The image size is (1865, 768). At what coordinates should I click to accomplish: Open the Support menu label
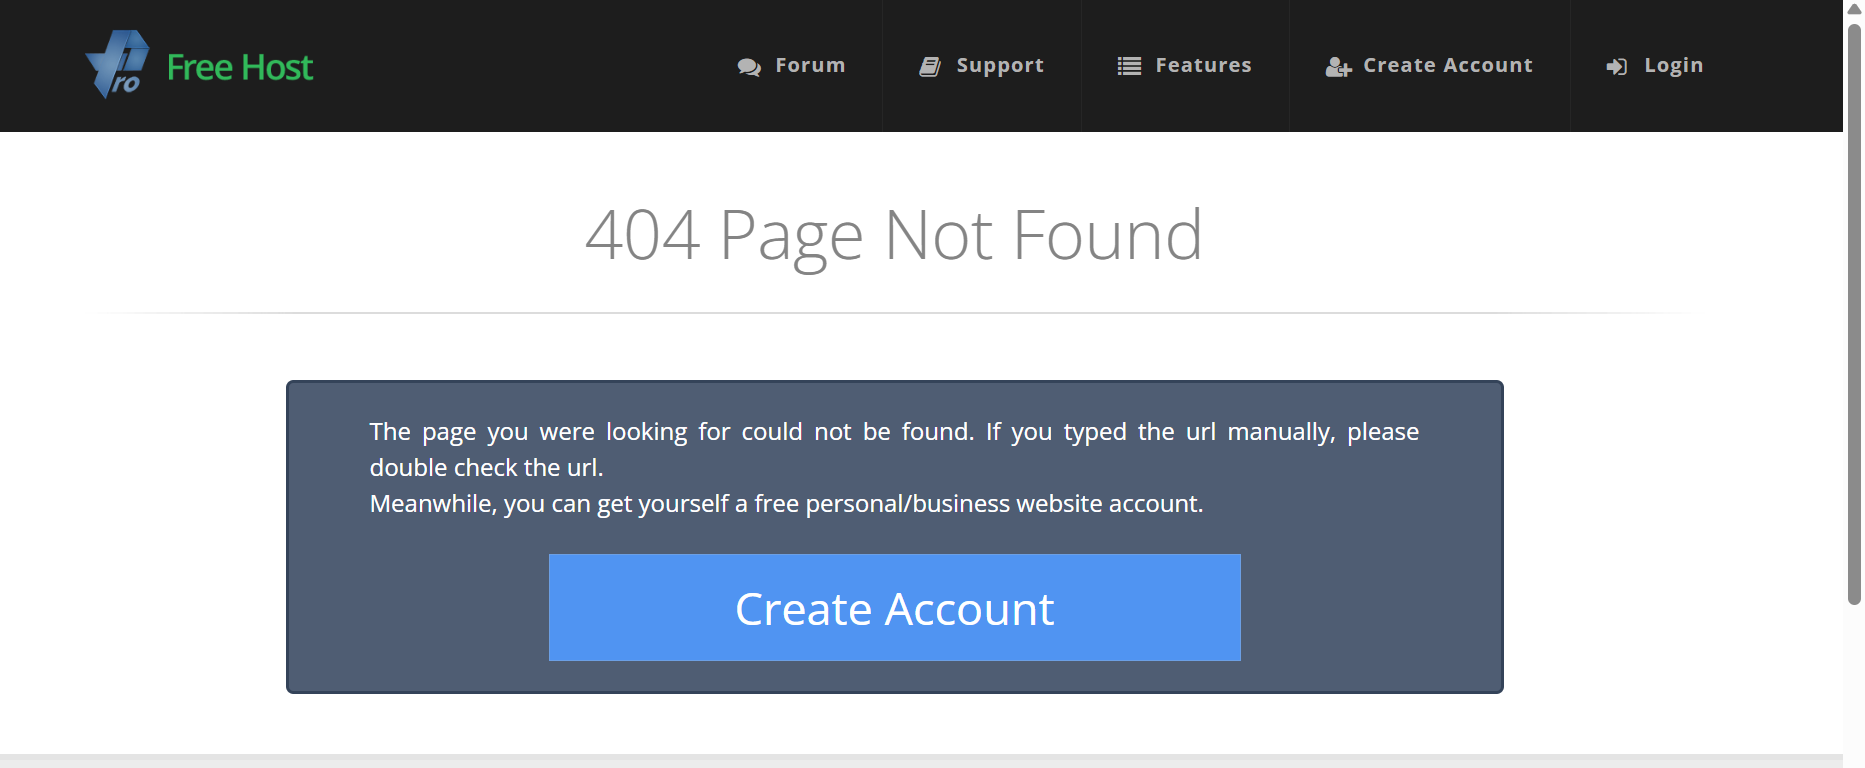[1000, 65]
